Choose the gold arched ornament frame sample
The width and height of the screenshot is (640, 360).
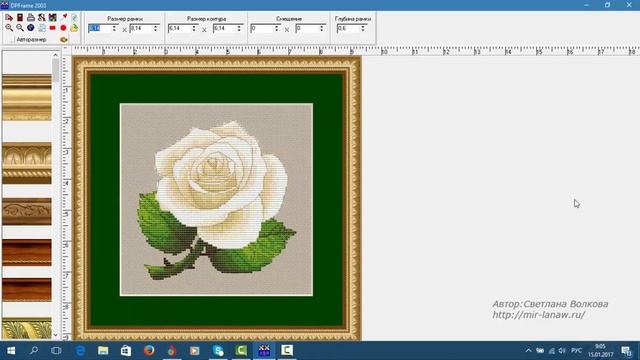tap(27, 163)
